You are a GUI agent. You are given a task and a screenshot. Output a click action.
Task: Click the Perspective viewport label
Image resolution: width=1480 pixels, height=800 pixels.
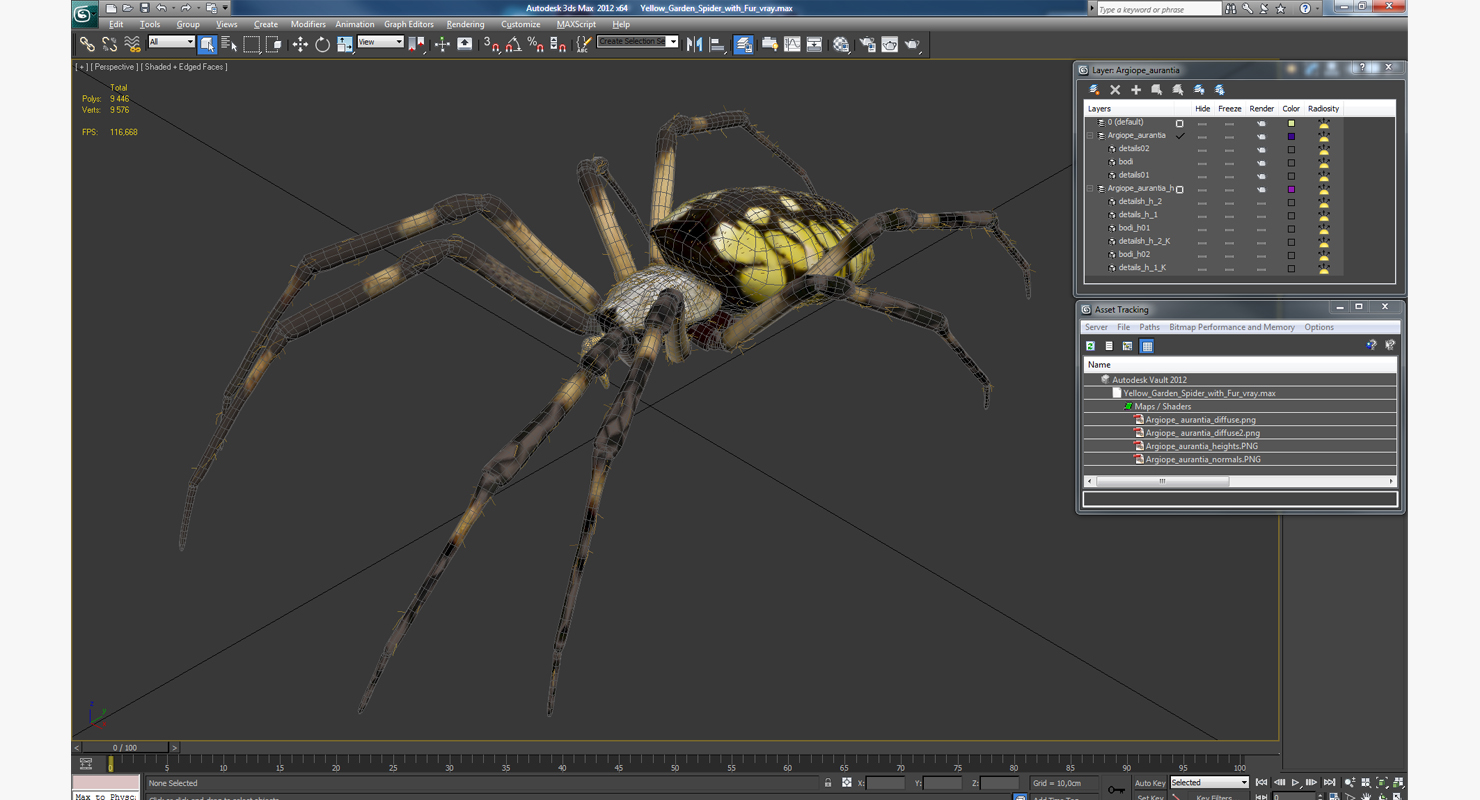114,67
